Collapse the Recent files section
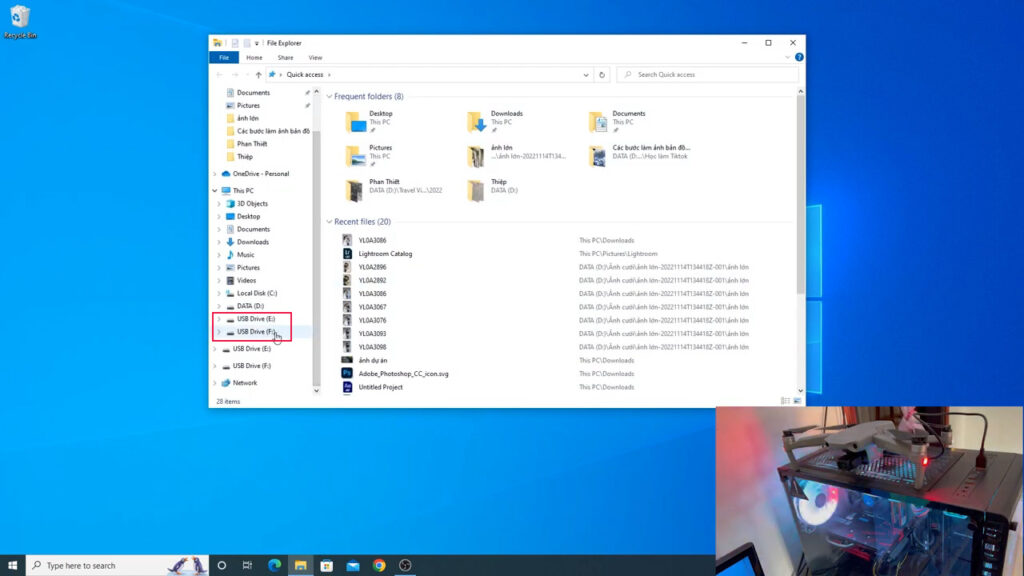The height and width of the screenshot is (576, 1024). (x=329, y=222)
